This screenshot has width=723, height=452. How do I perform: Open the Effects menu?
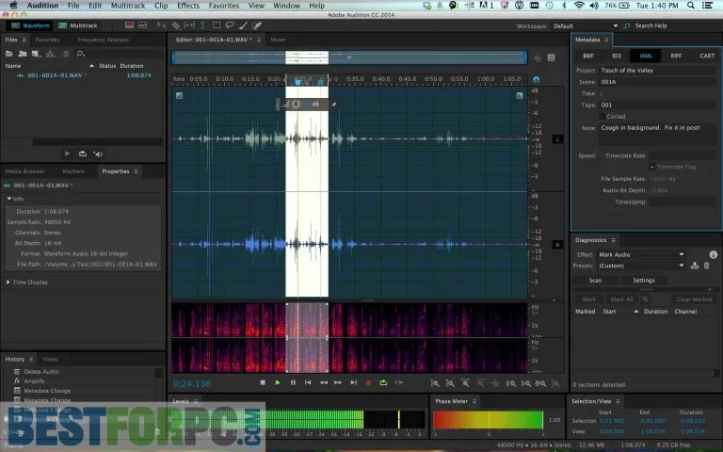187,6
